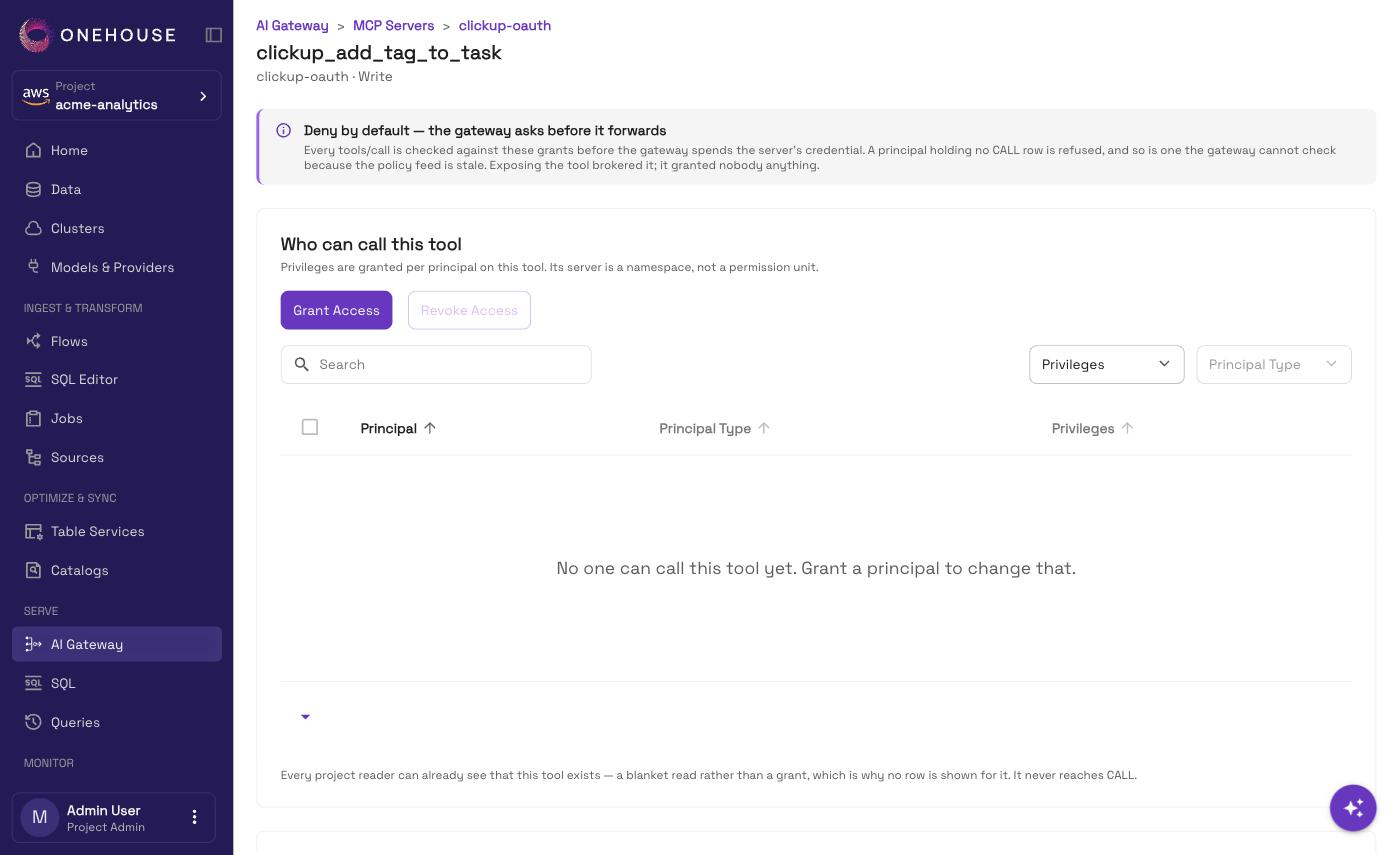The image size is (1400, 855).
Task: Open SQL Editor in the sidebar
Action: [117, 379]
